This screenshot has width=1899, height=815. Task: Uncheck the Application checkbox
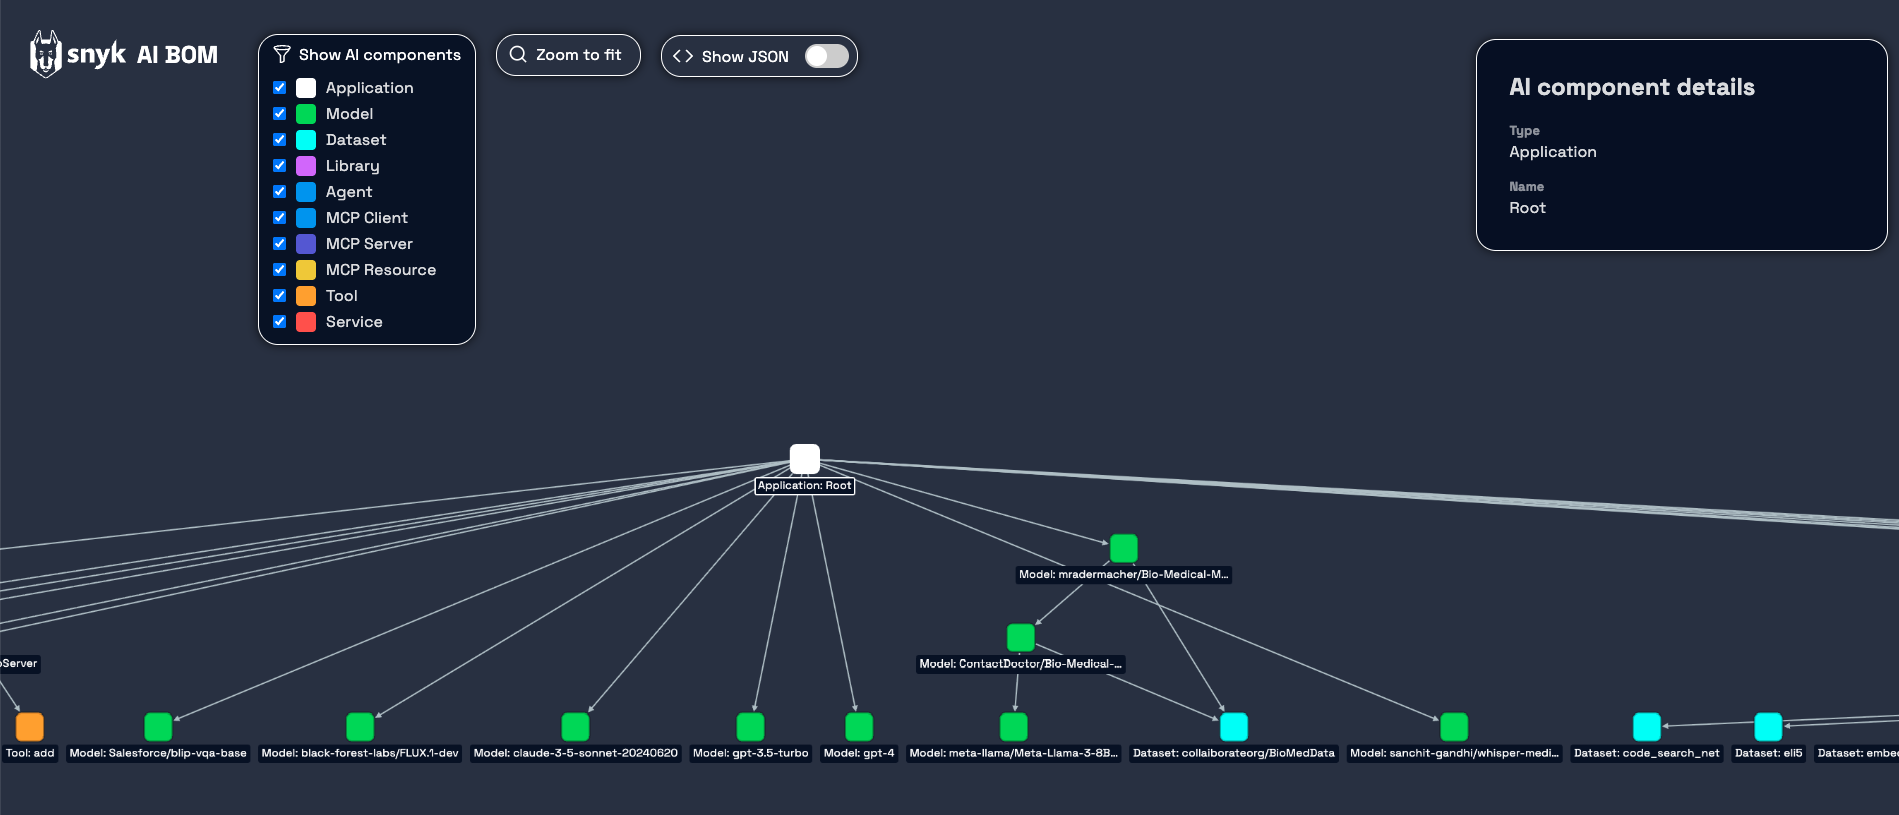click(280, 88)
